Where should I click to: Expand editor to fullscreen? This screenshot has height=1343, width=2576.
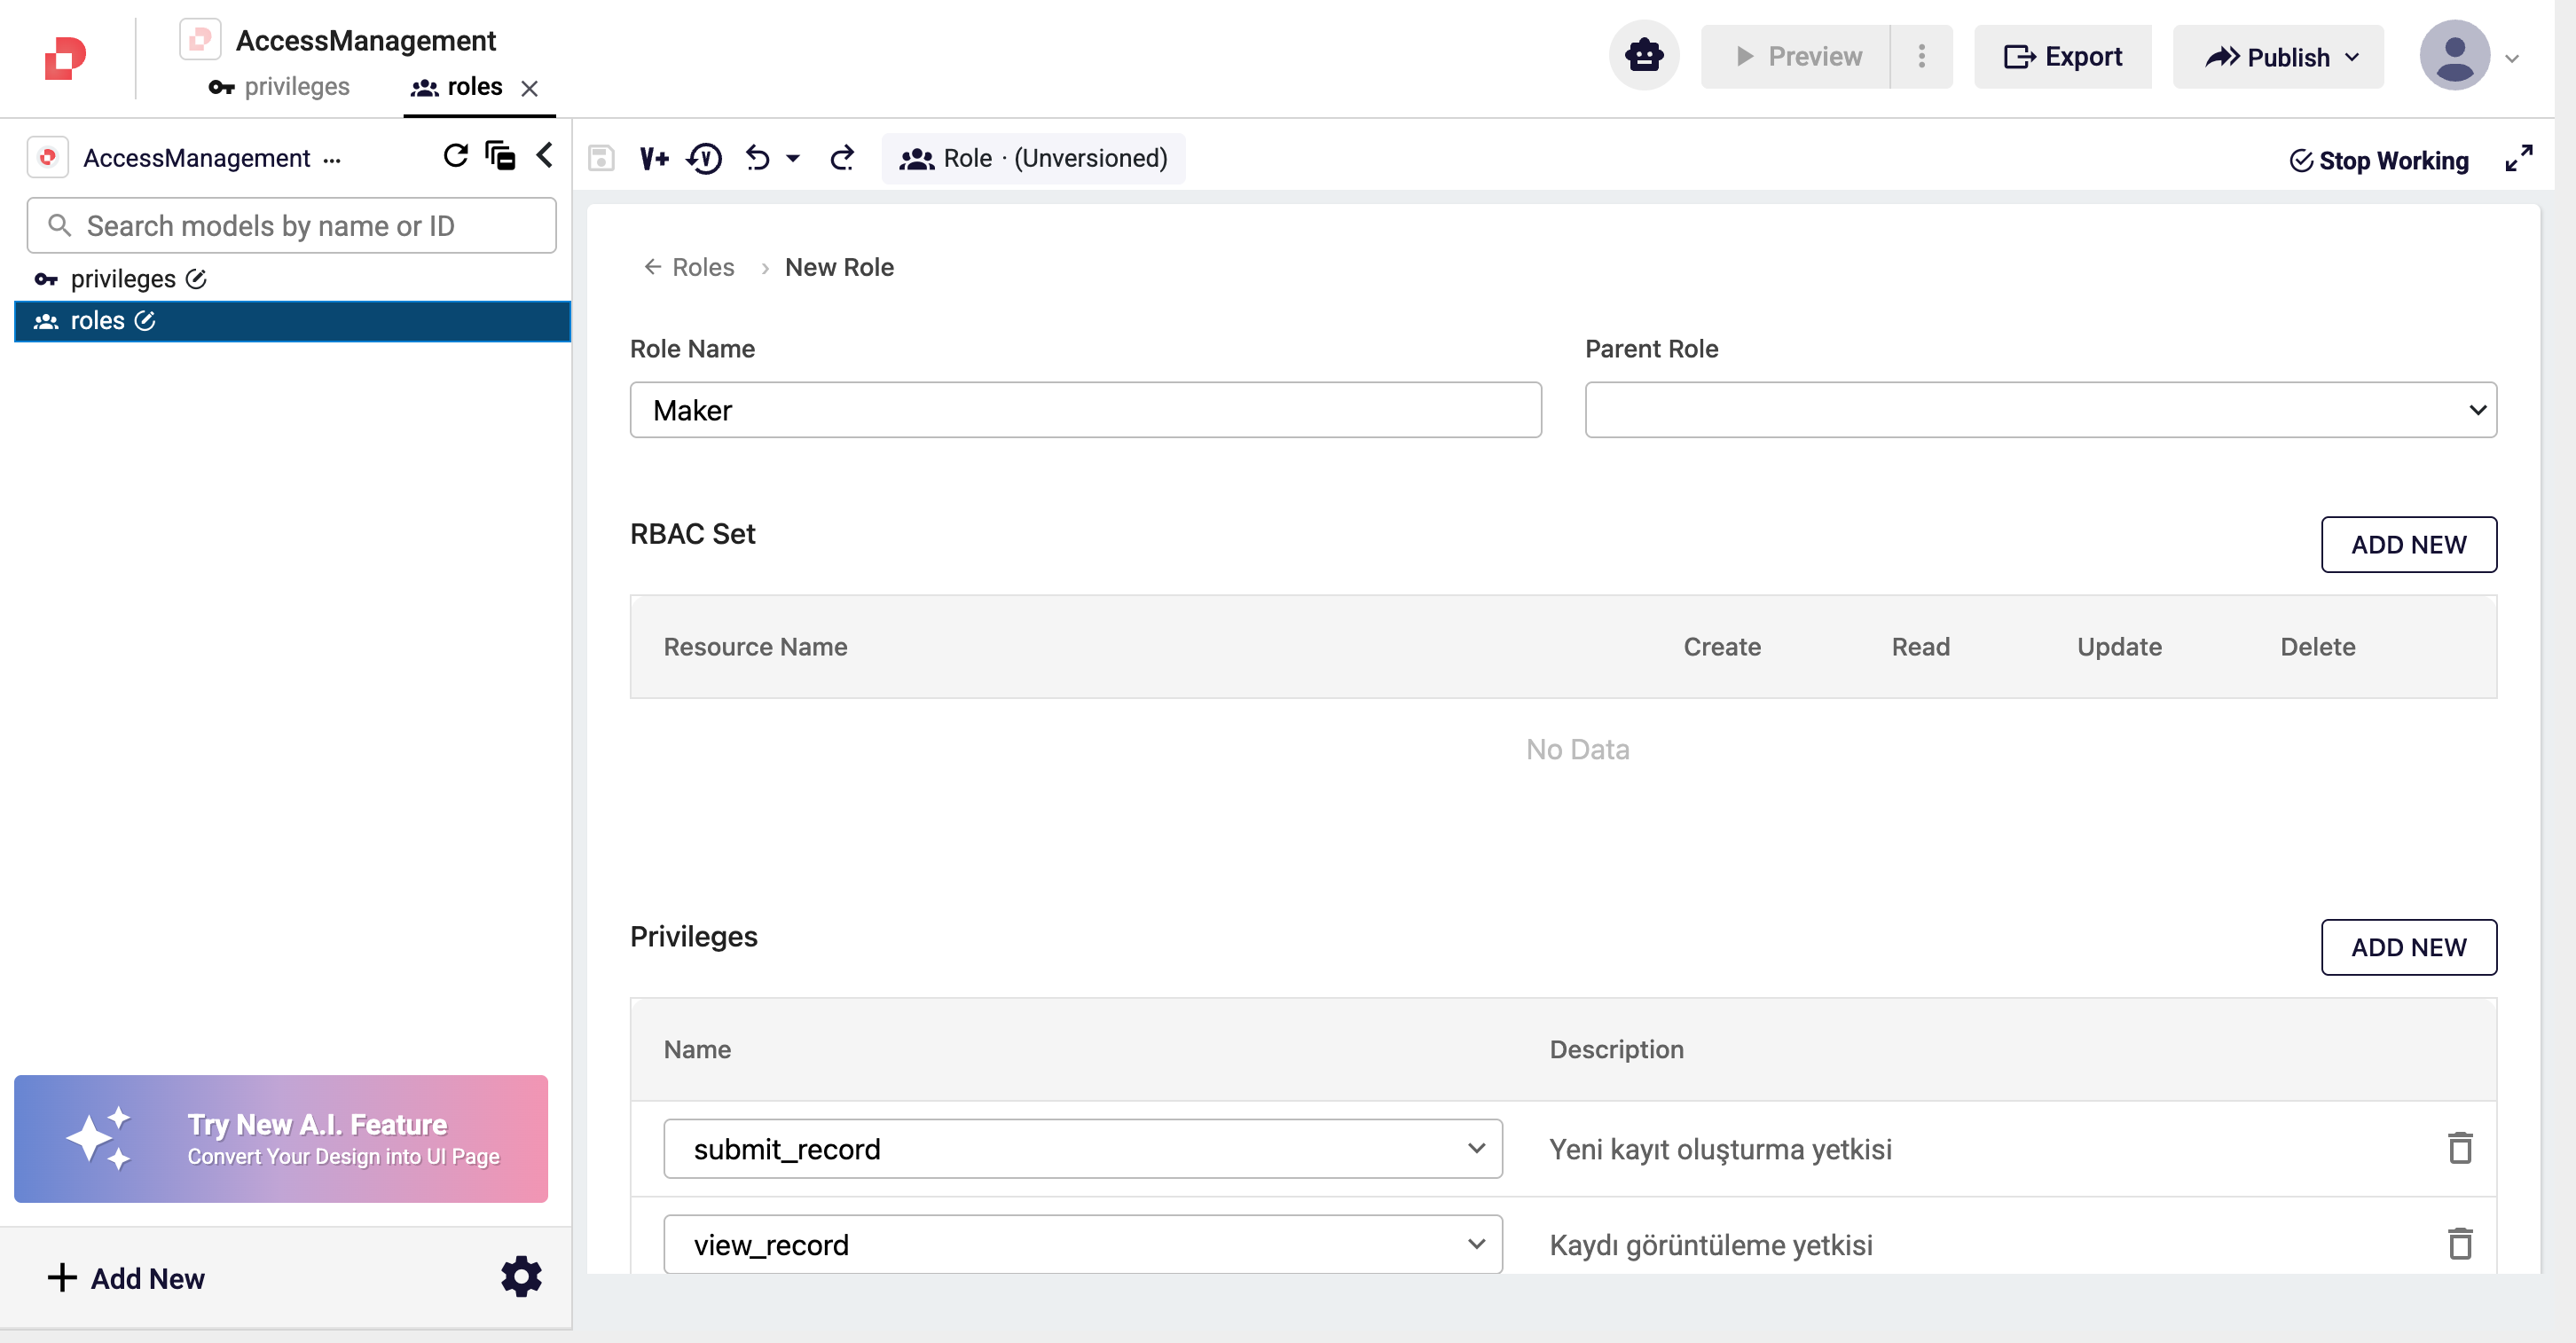point(2518,158)
